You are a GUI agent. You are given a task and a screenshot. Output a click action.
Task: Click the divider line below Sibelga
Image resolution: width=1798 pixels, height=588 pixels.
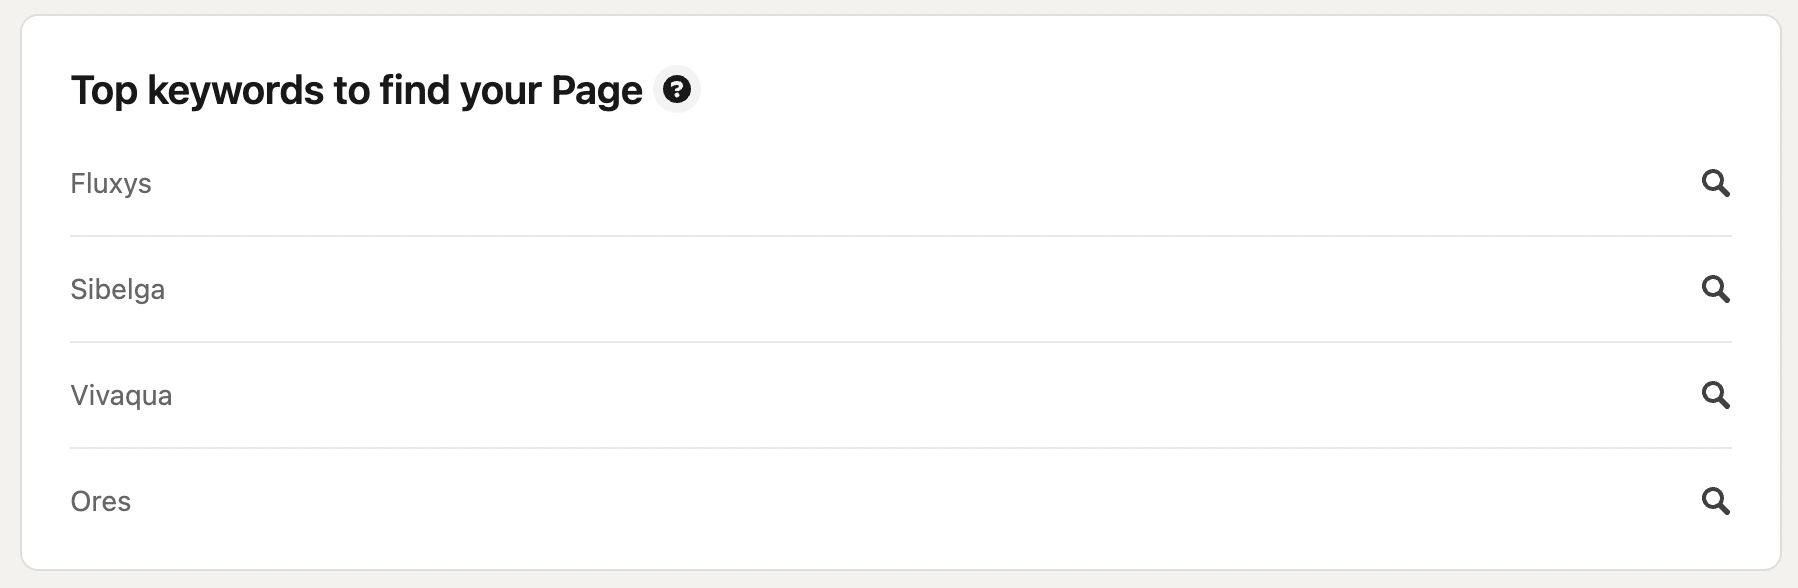[x=900, y=342]
